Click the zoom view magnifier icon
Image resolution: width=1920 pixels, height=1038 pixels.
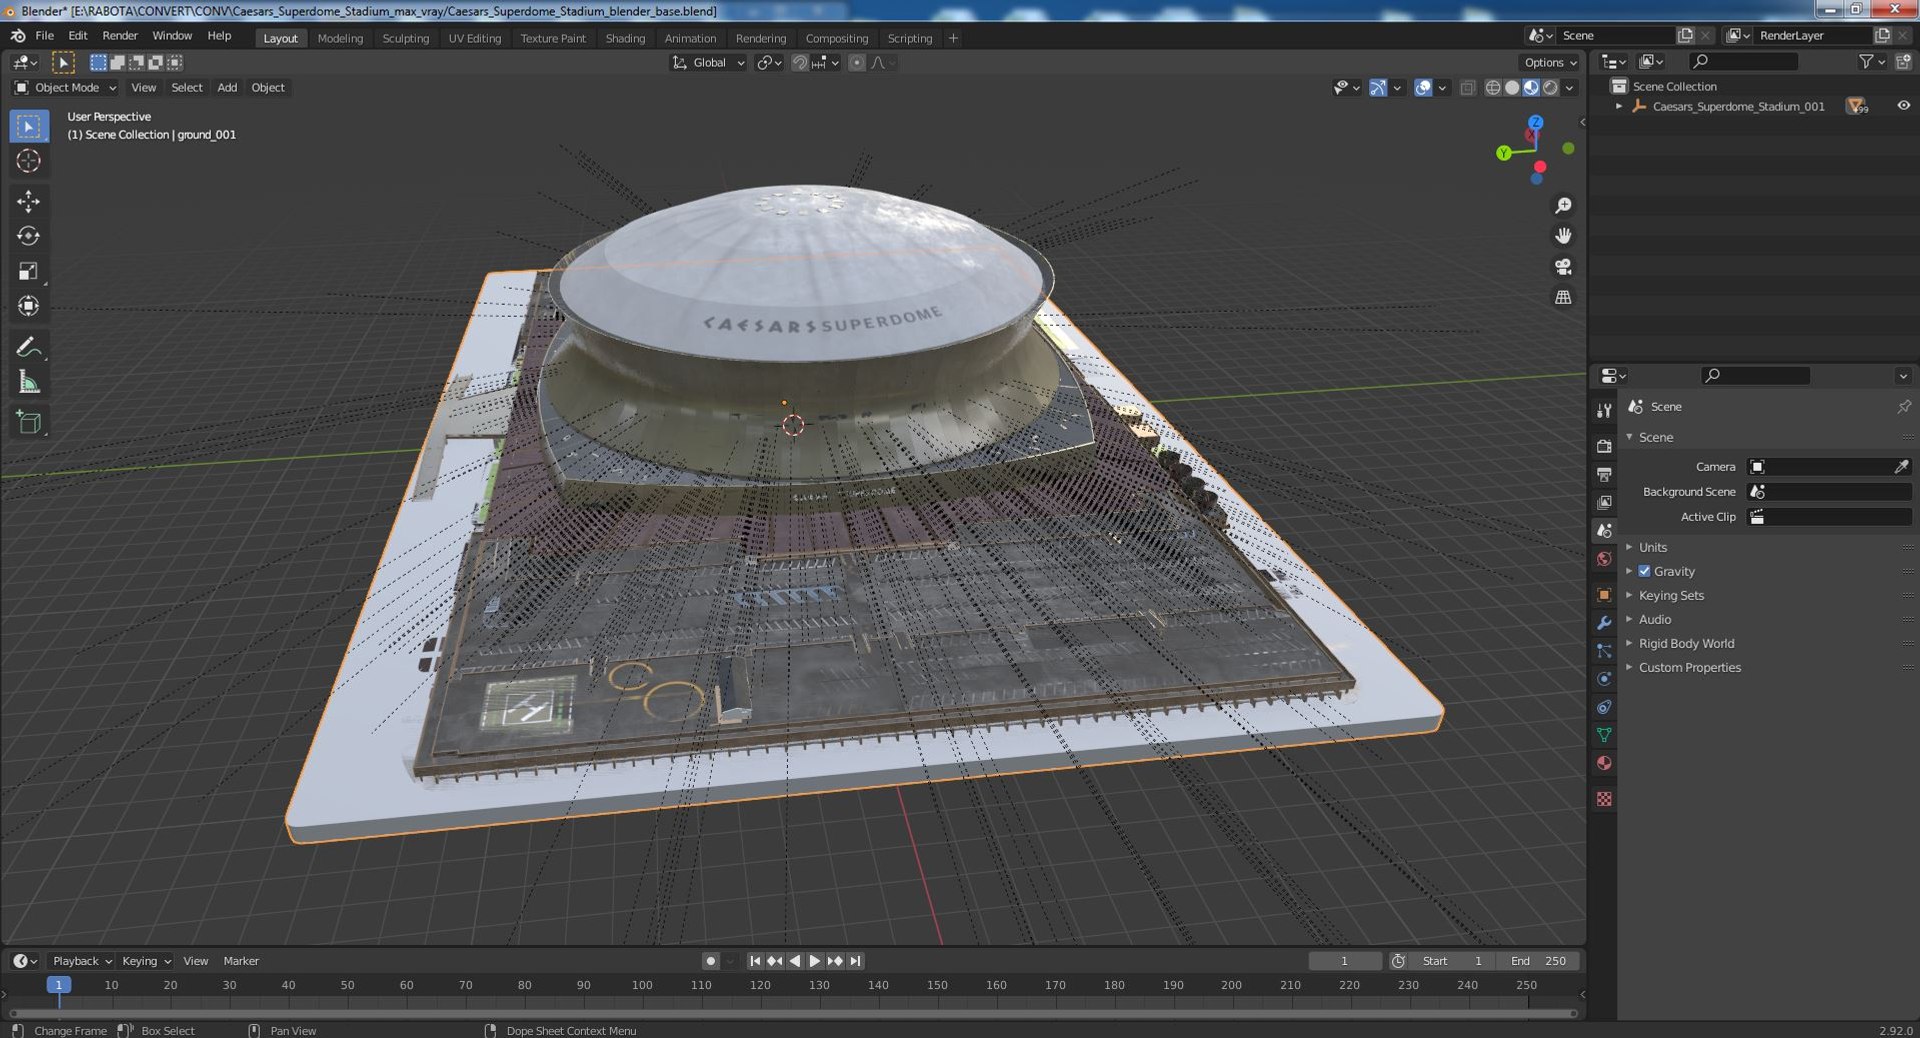[1563, 205]
